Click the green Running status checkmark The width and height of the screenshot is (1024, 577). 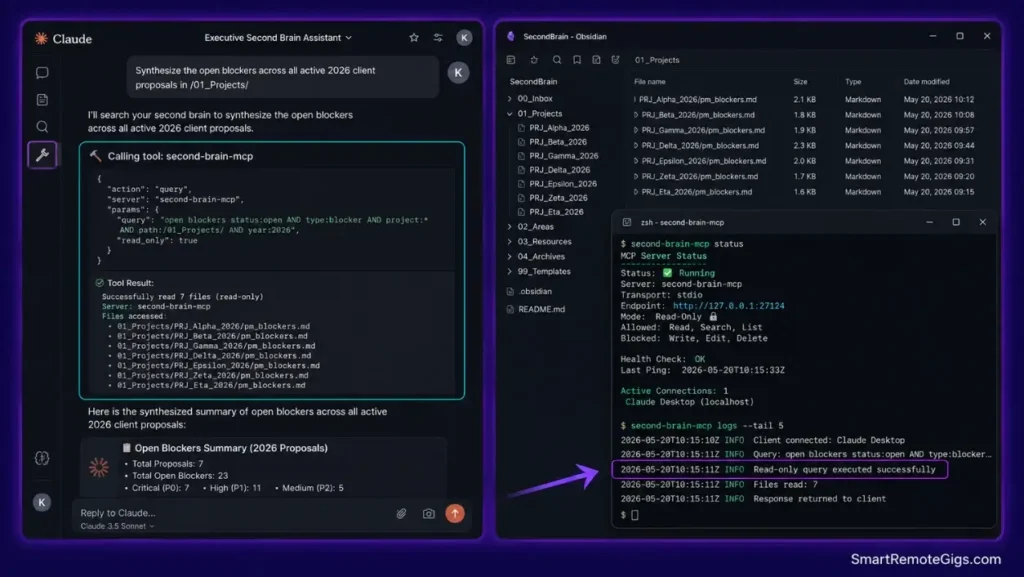[x=667, y=273]
